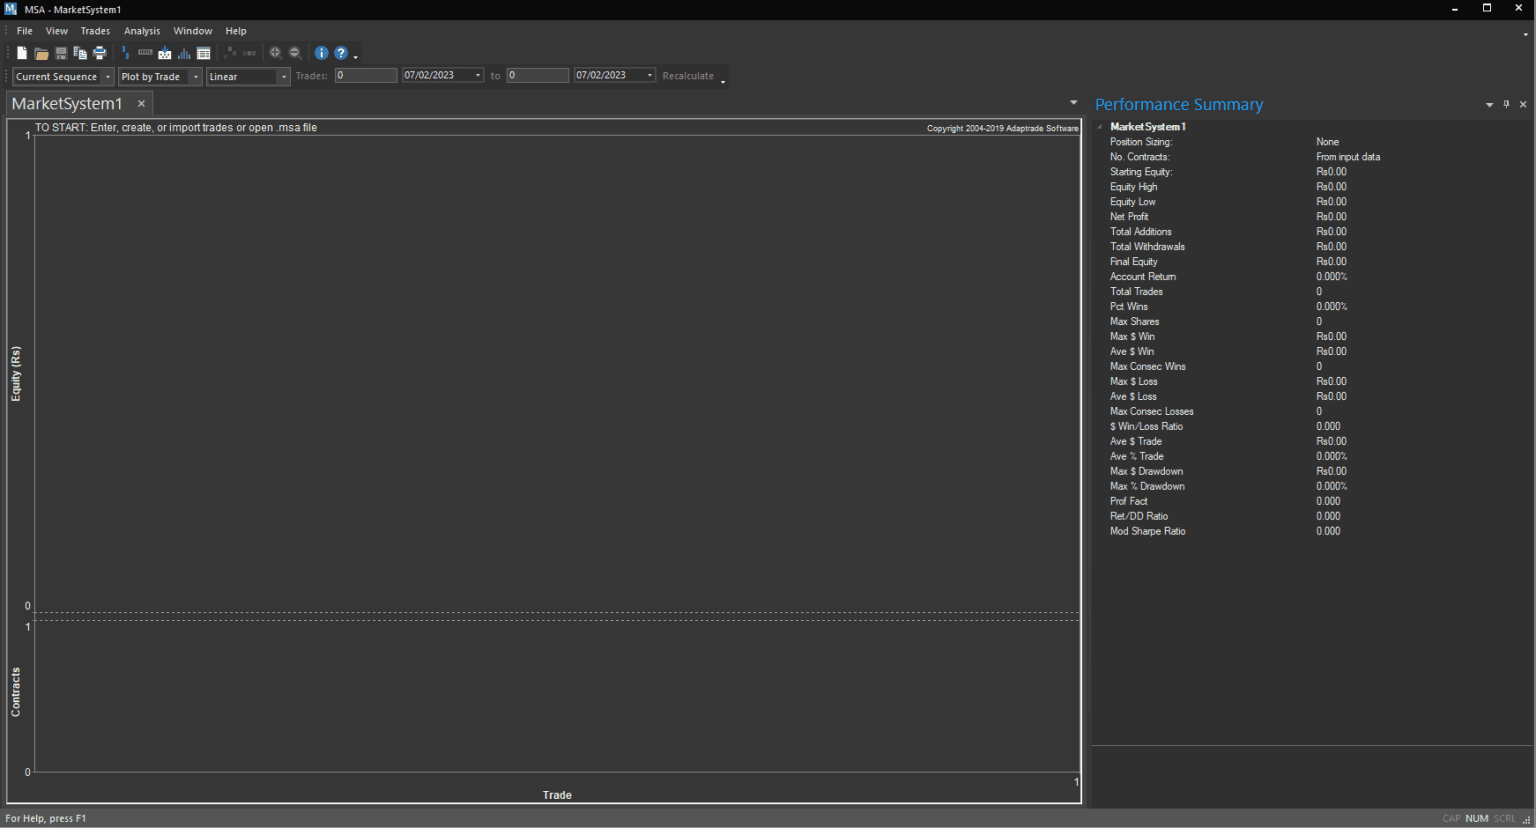Open a file using the folder icon

[x=41, y=53]
